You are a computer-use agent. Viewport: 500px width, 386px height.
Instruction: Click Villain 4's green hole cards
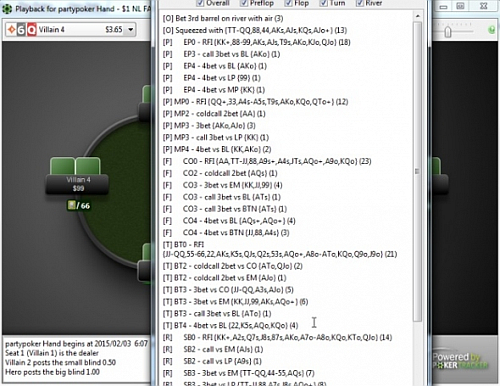coord(75,166)
